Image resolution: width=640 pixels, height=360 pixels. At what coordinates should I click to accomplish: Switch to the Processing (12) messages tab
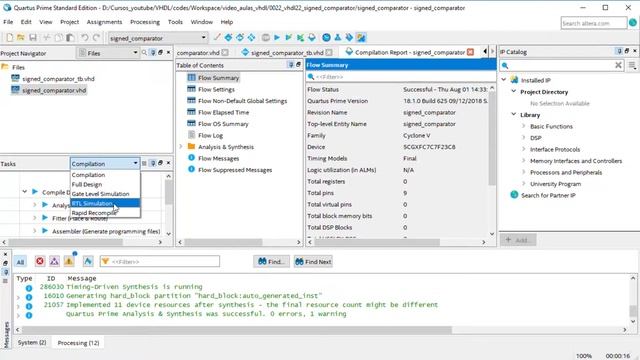tap(78, 343)
